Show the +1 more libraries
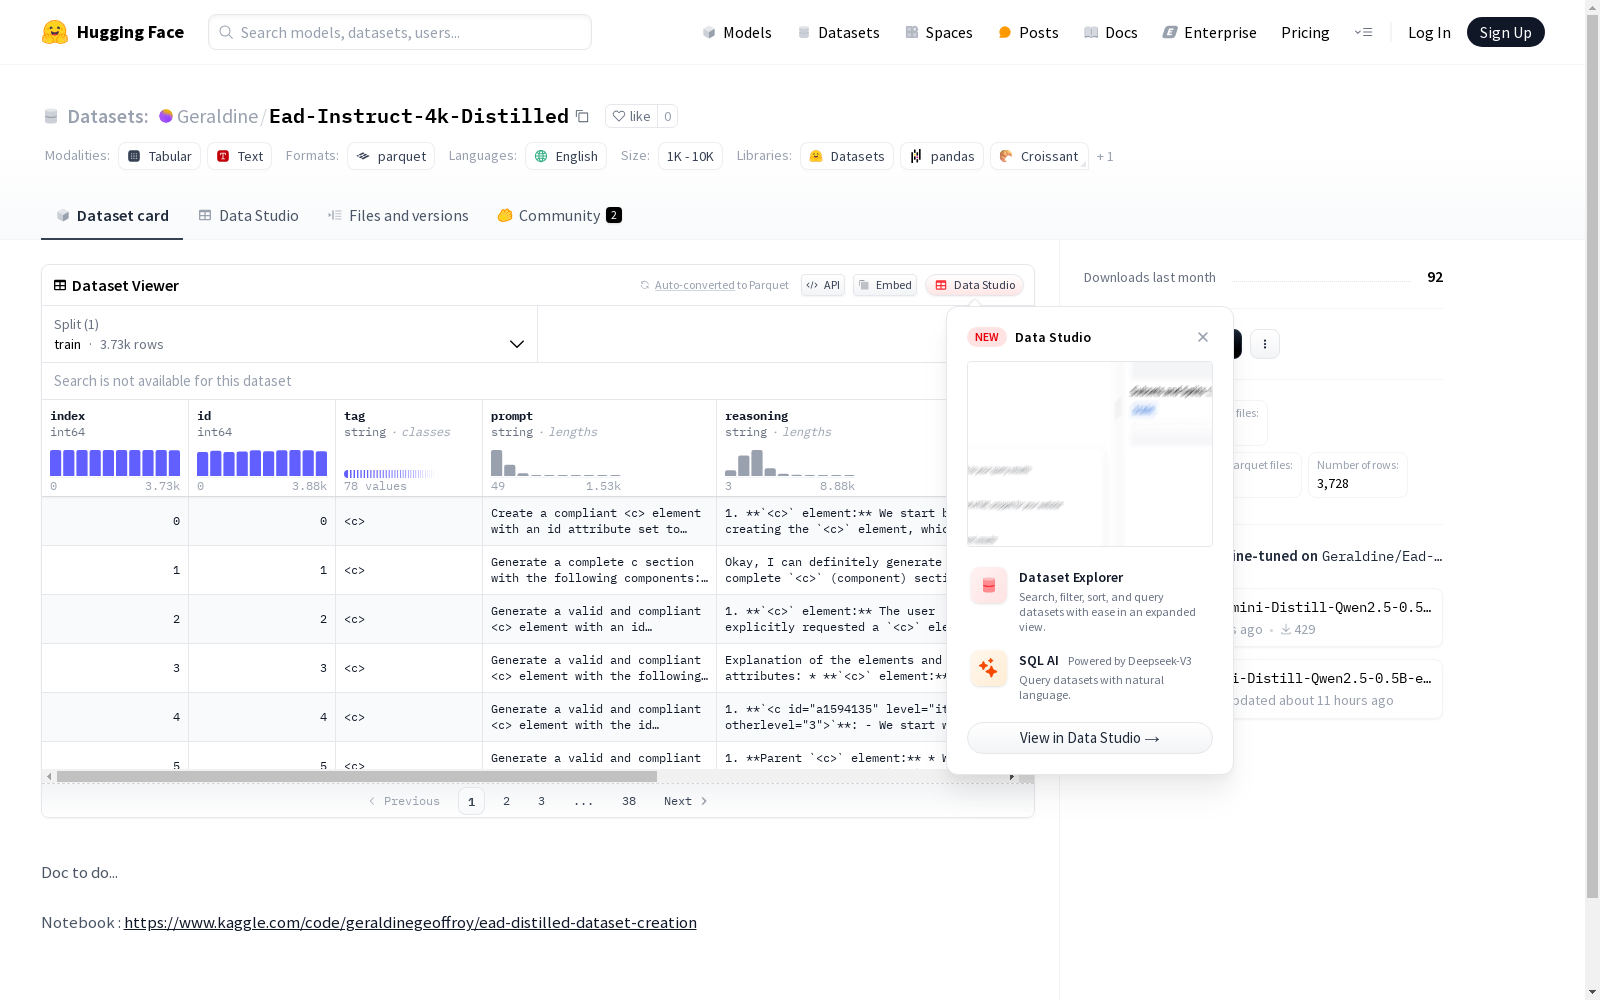 1105,156
